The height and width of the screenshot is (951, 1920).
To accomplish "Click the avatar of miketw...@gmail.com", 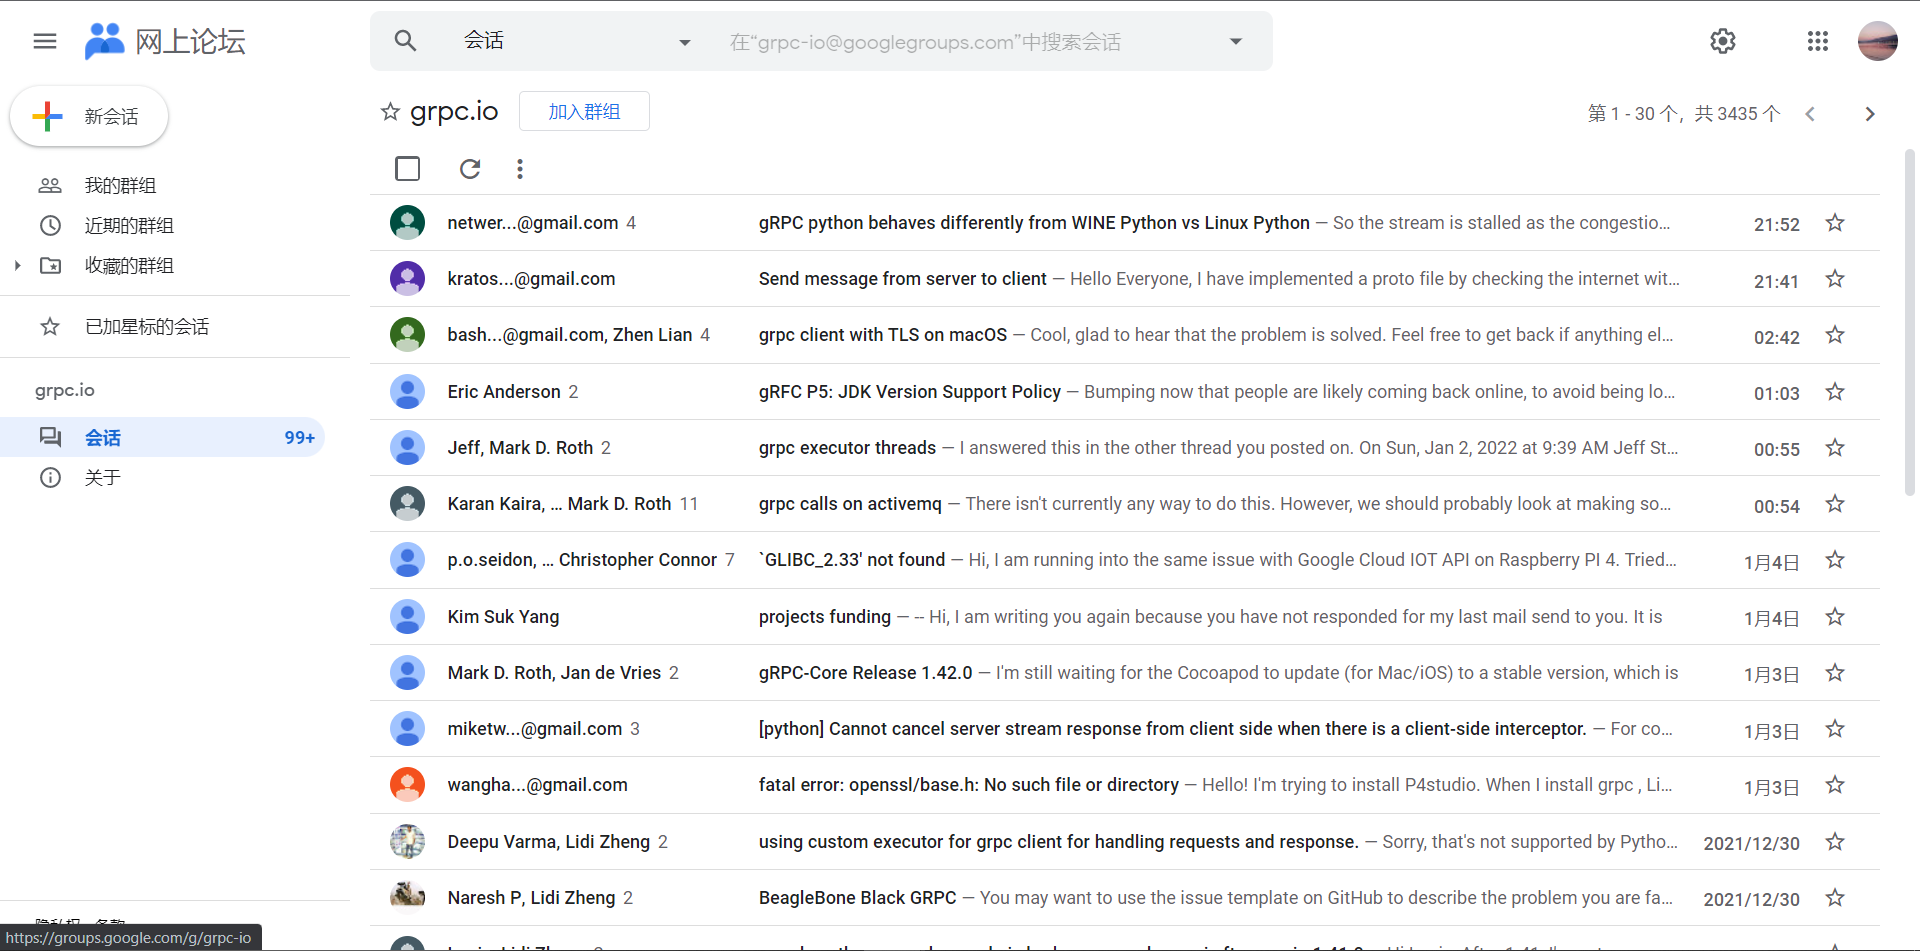I will coord(407,728).
